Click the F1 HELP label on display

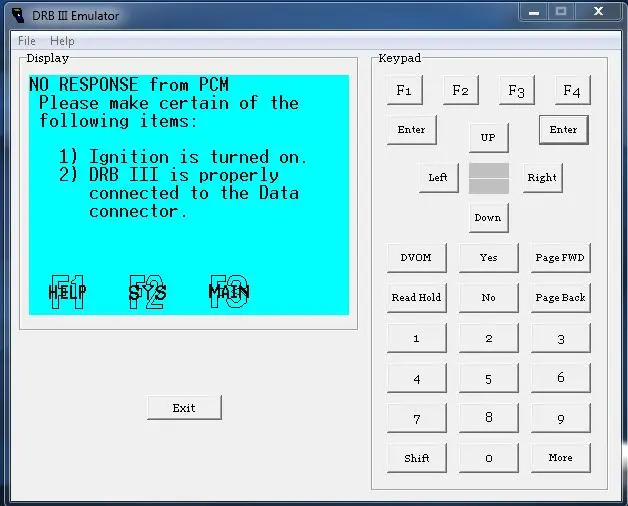pos(67,292)
